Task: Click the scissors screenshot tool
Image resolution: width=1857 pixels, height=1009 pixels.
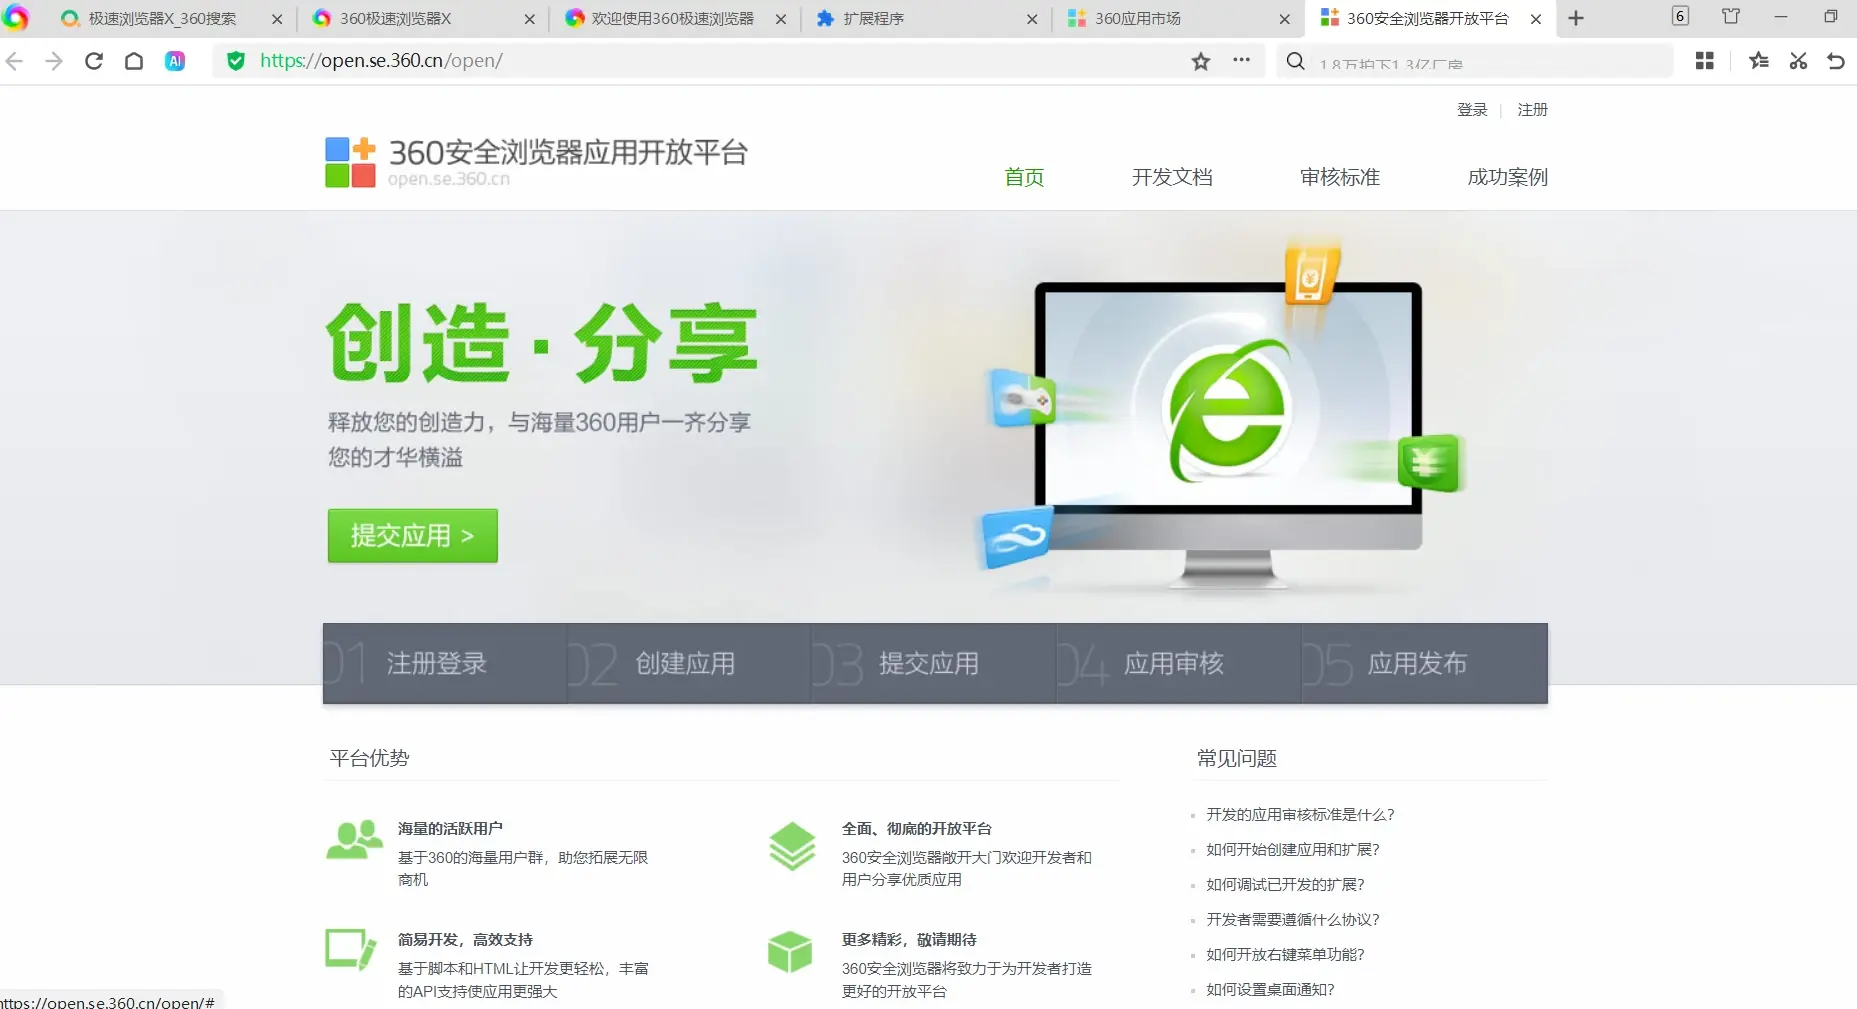Action: [1798, 61]
